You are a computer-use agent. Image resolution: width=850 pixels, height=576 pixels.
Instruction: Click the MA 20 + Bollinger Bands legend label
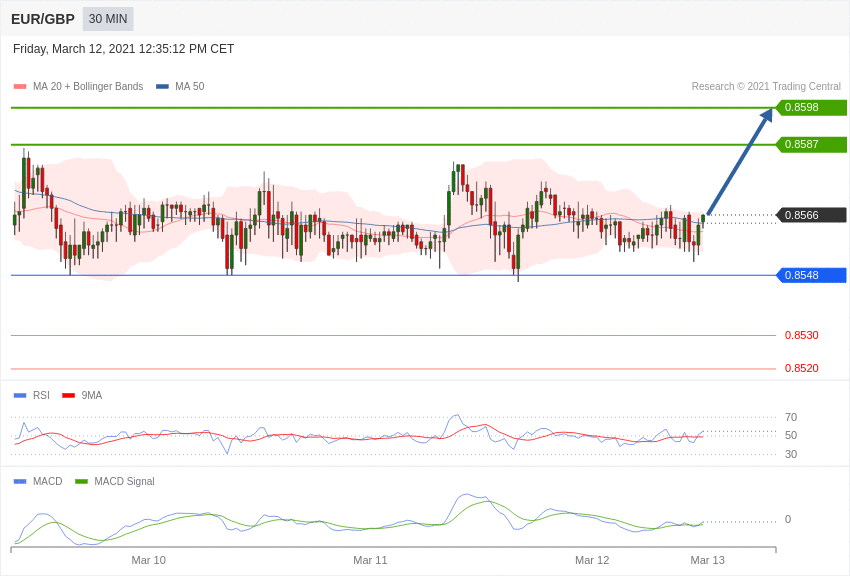tap(88, 86)
